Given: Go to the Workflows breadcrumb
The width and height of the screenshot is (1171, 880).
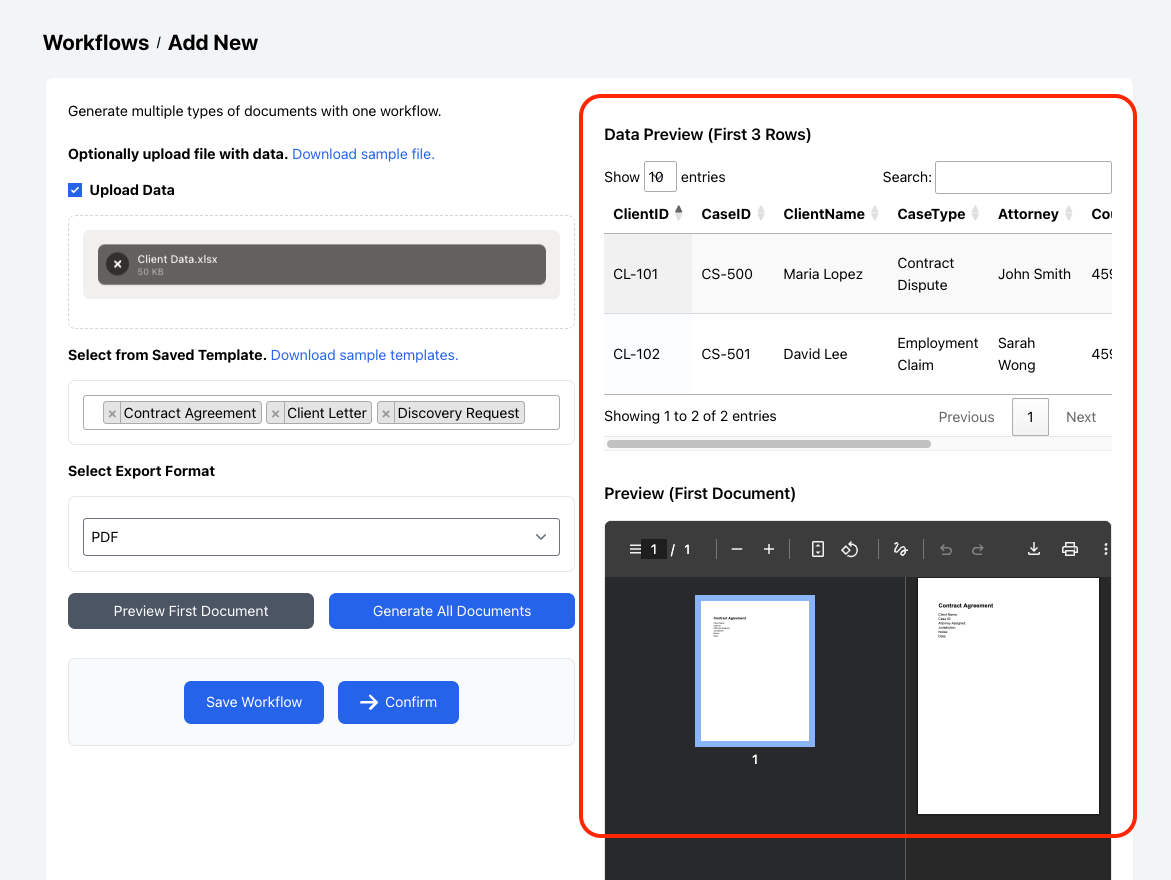Looking at the screenshot, I should pyautogui.click(x=96, y=43).
